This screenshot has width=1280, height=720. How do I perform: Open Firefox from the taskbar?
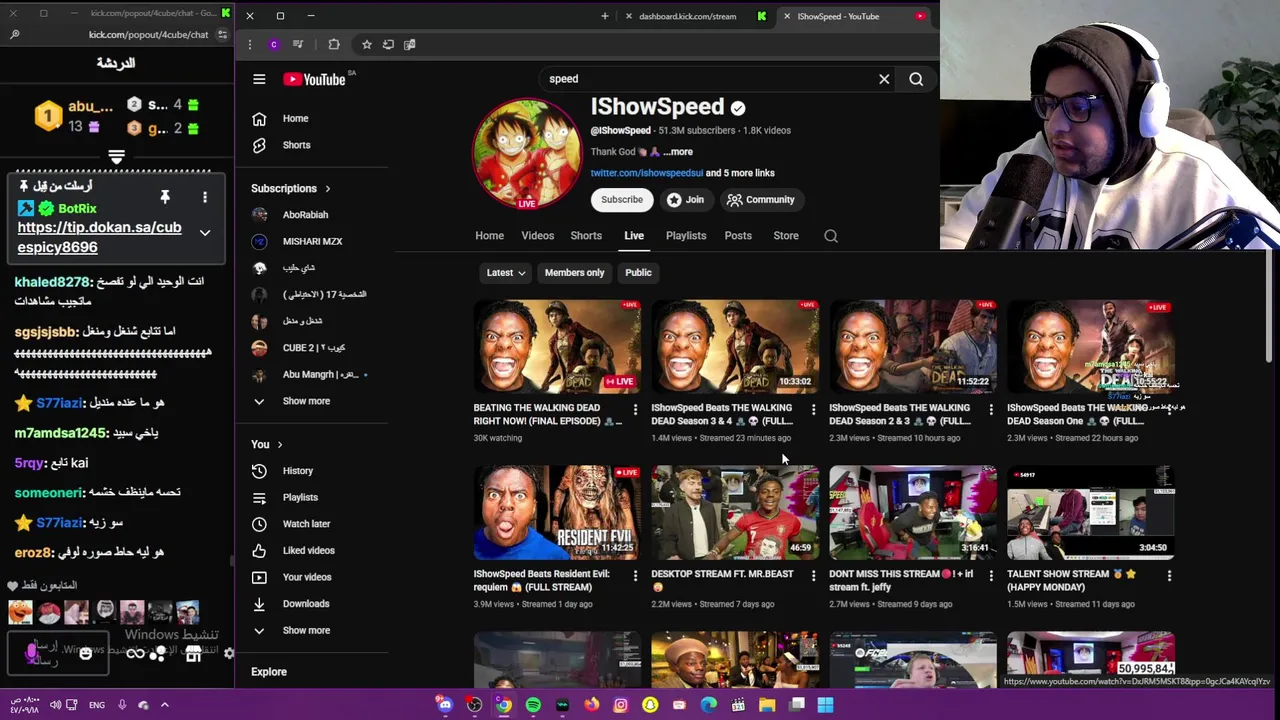coord(591,705)
